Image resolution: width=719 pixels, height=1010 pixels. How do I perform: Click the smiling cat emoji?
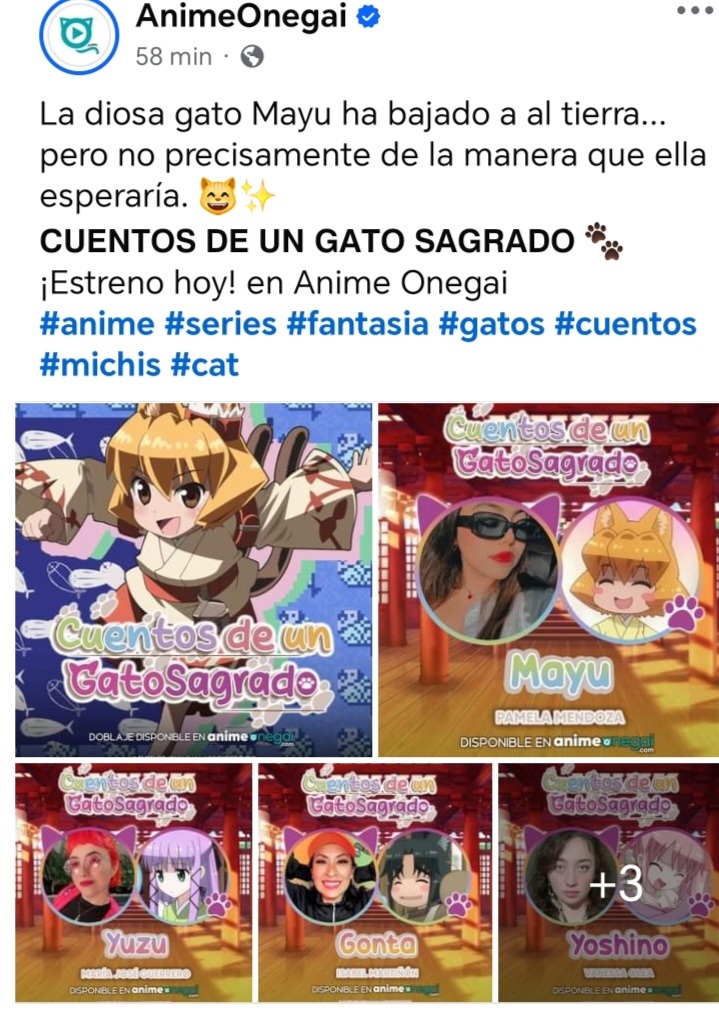[x=218, y=196]
